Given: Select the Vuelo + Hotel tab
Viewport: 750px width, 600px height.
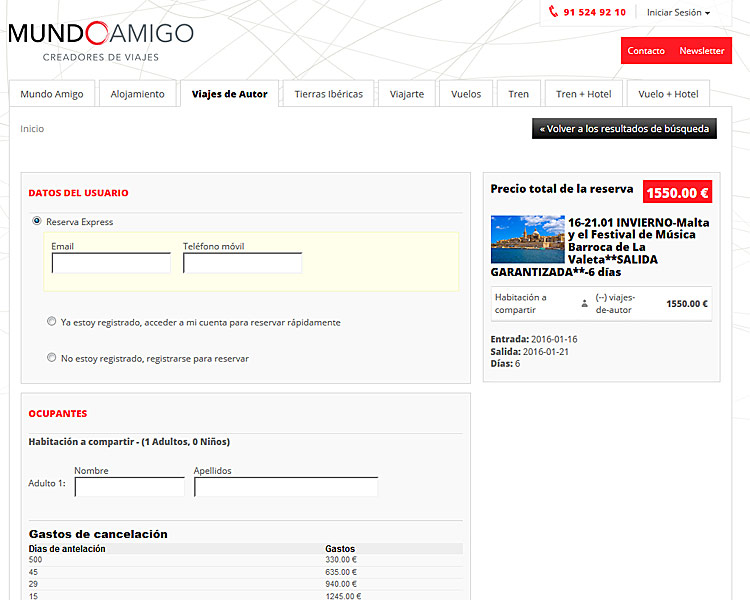Looking at the screenshot, I should [x=668, y=94].
